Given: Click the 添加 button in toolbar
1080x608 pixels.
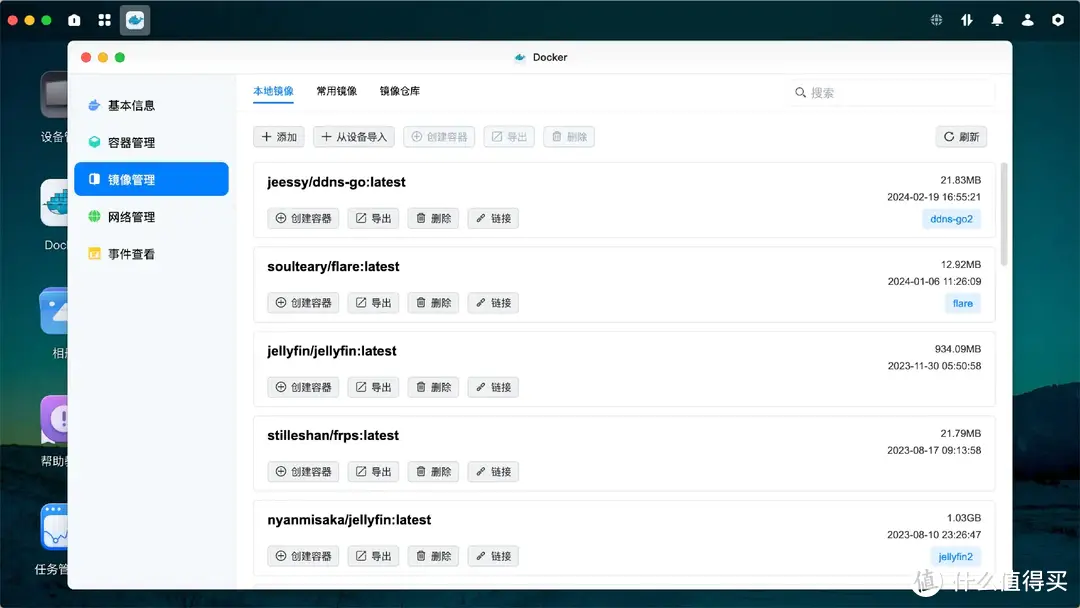Looking at the screenshot, I should click(x=279, y=137).
